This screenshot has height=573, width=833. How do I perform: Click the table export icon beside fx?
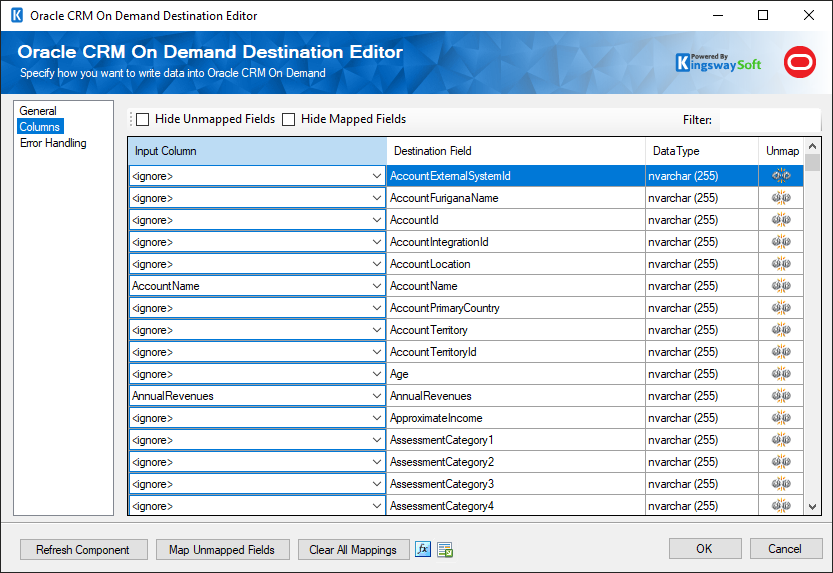point(445,550)
